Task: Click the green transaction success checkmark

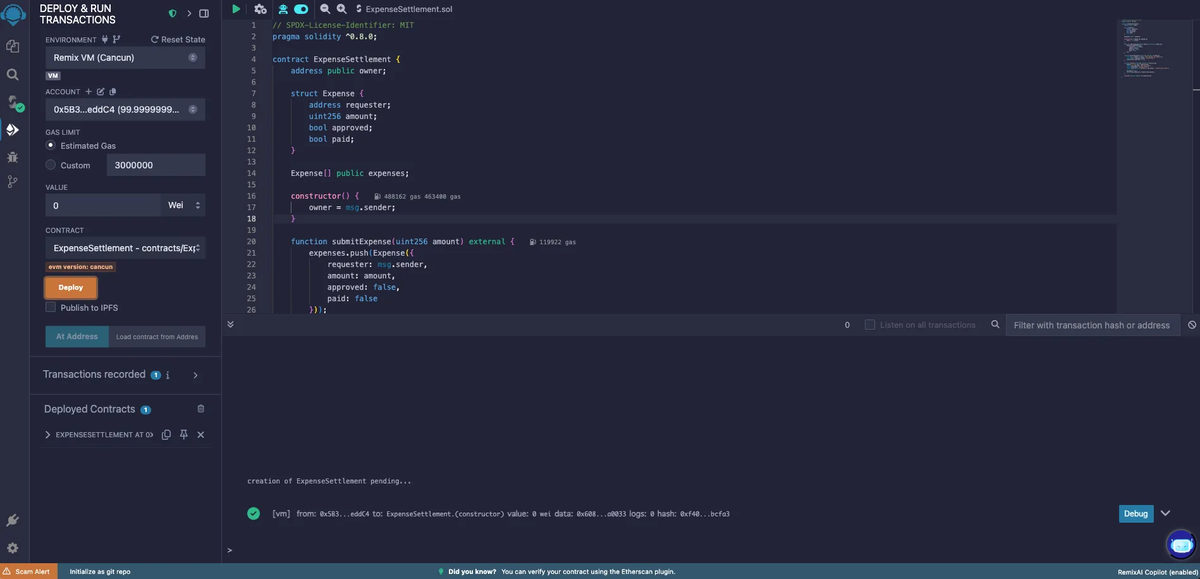Action: [254, 514]
